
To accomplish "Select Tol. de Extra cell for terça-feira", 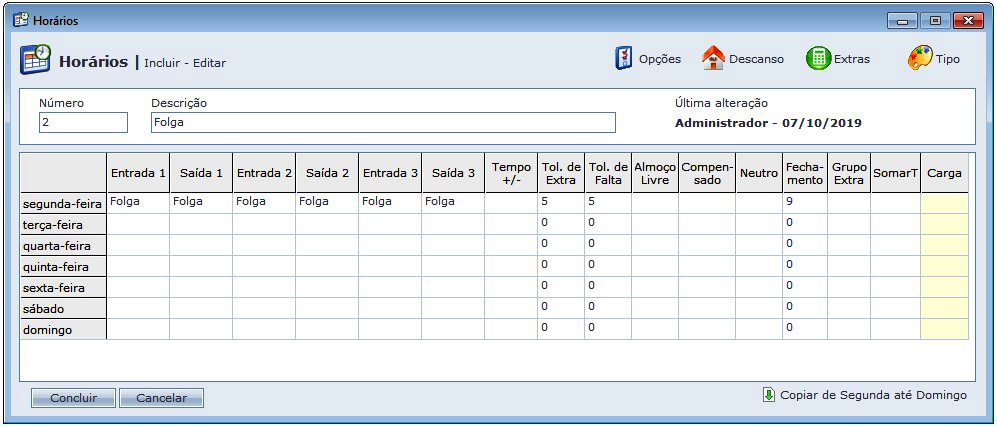I will tap(560, 223).
